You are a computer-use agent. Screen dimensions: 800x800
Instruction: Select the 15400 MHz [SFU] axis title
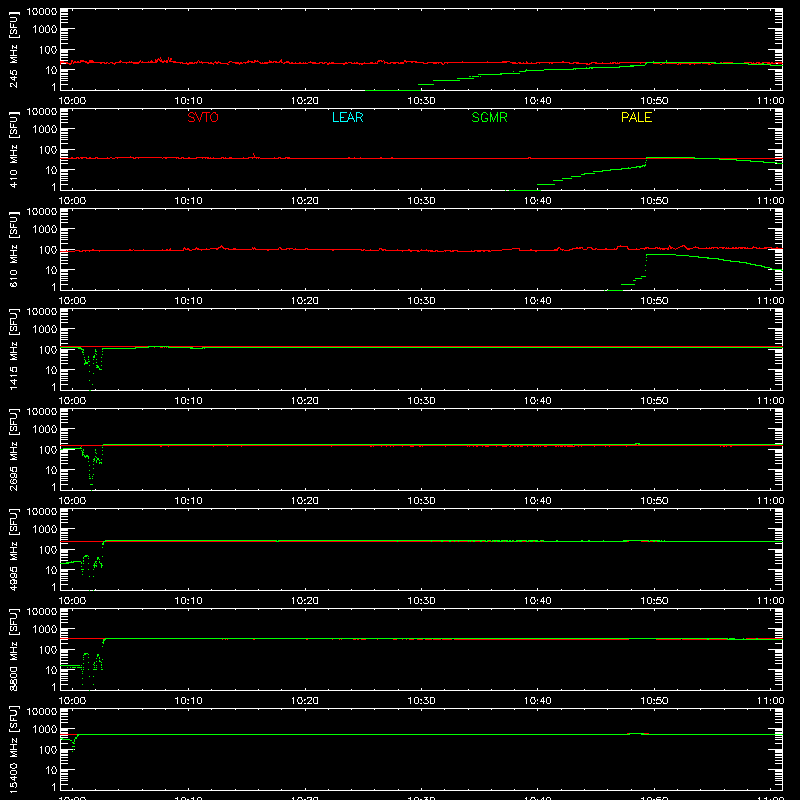[x=13, y=749]
